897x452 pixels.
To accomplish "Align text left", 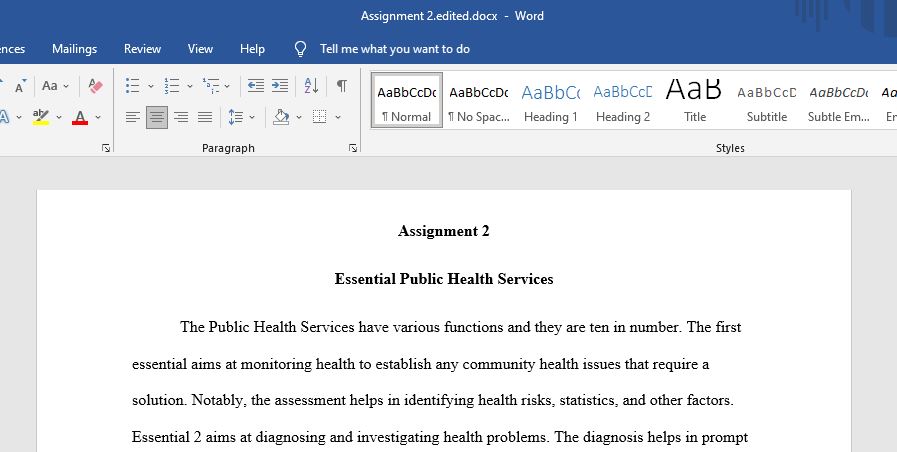I will tap(133, 117).
